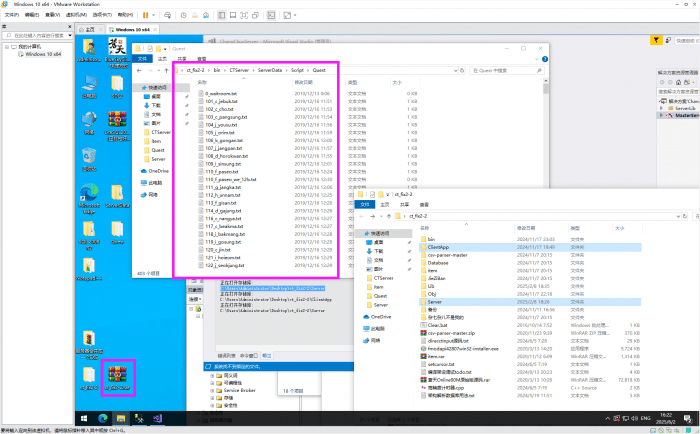
Task: Click the Visual Studio taskbar icon
Action: click(158, 418)
